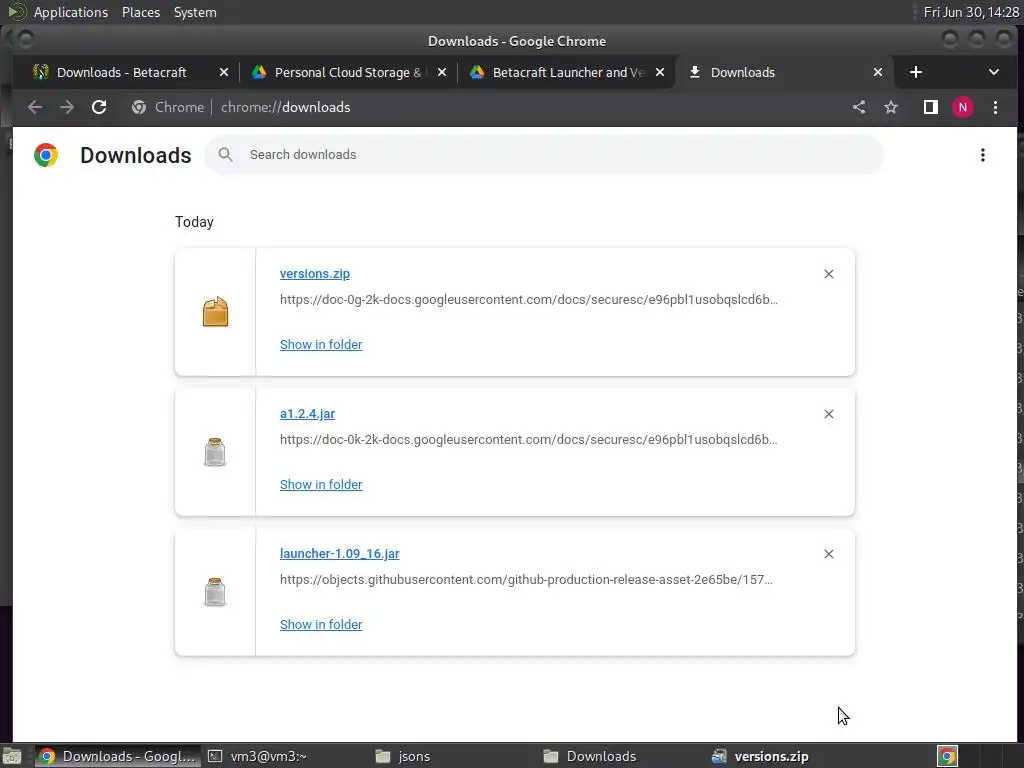
Task: Remove versions.zip from the downloads list
Action: tap(829, 274)
